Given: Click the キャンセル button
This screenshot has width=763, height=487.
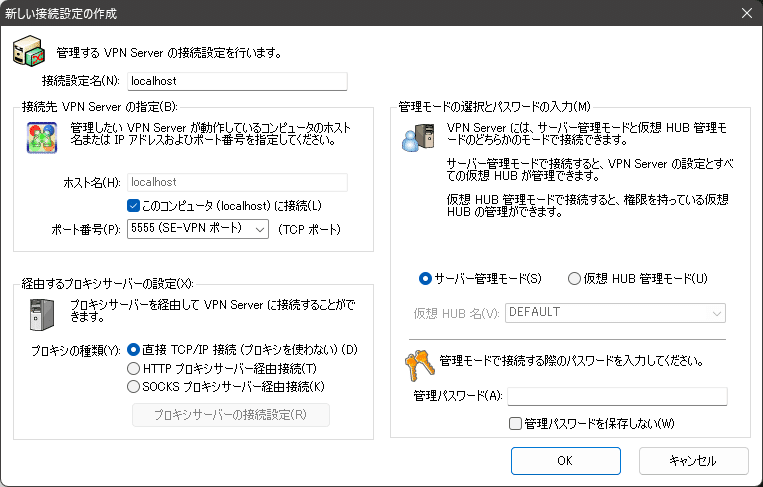Looking at the screenshot, I should pyautogui.click(x=693, y=461).
